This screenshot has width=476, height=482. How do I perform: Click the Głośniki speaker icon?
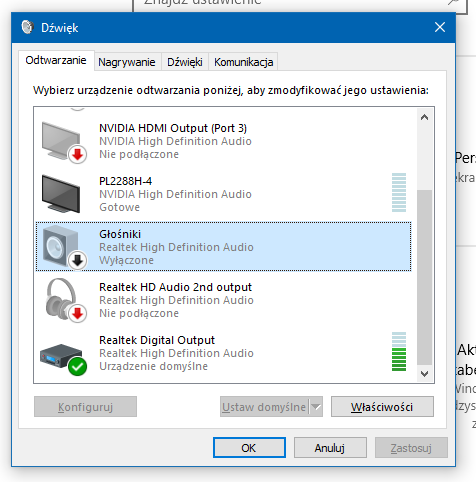pos(64,247)
